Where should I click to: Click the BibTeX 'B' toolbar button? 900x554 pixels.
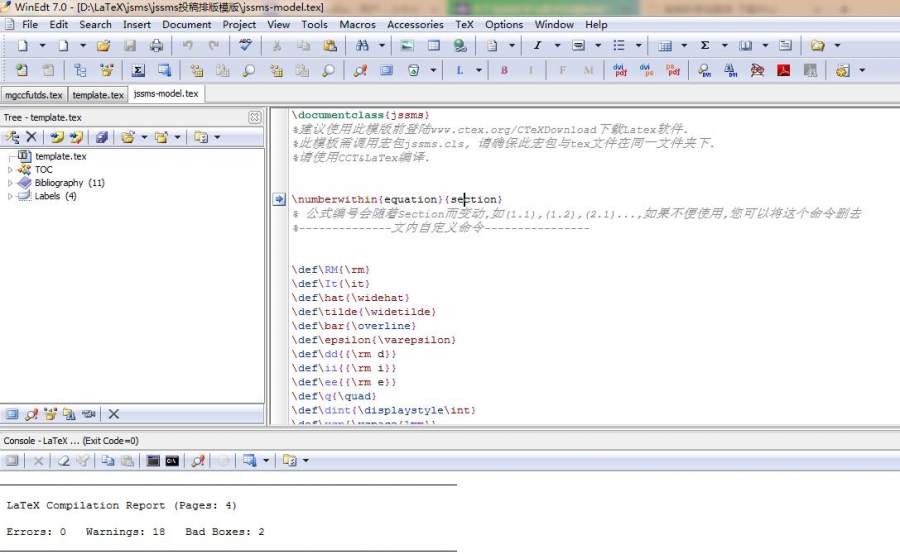click(504, 71)
